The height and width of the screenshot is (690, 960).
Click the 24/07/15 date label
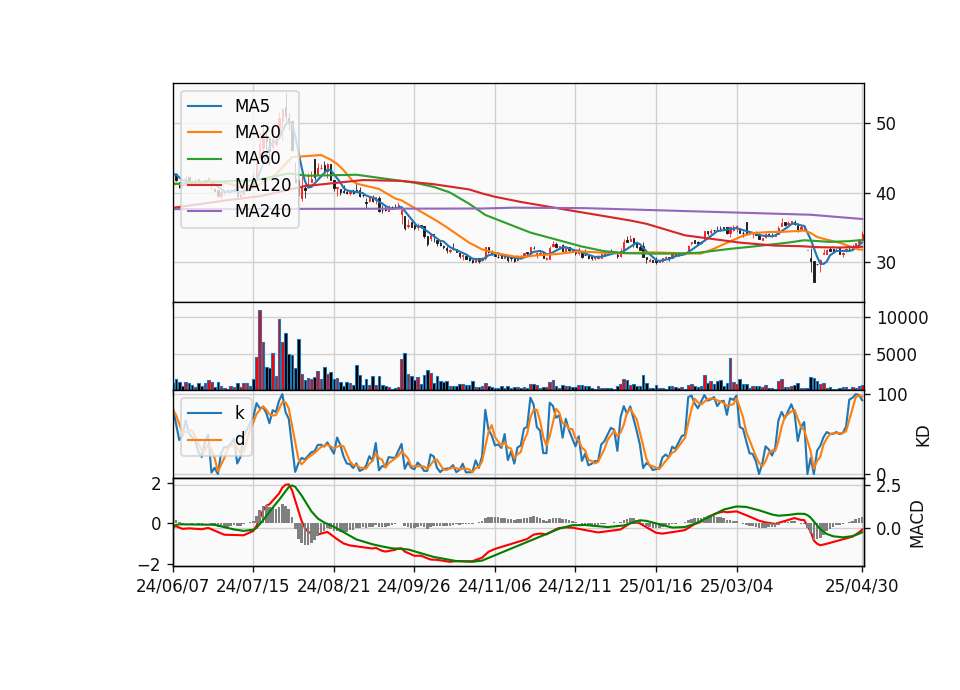click(x=253, y=586)
